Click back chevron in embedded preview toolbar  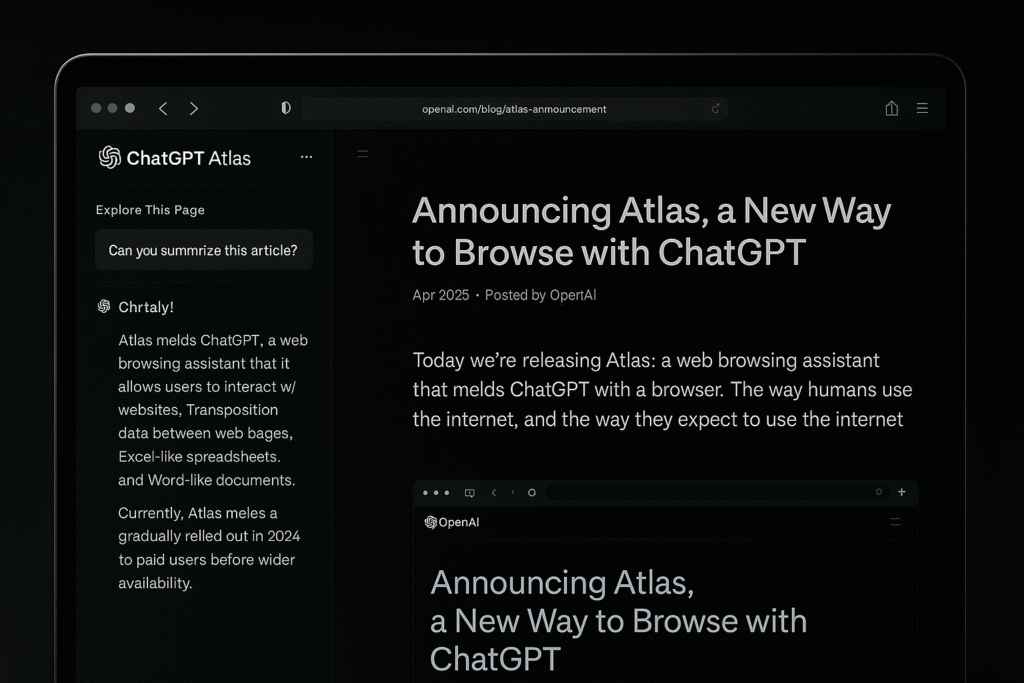click(x=493, y=492)
